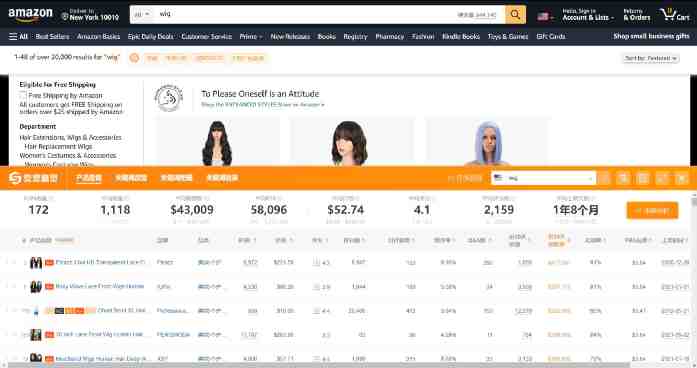Click the Hair Replacement Wigs department link
Image resolution: width=697 pixels, height=368 pixels.
tap(58, 146)
